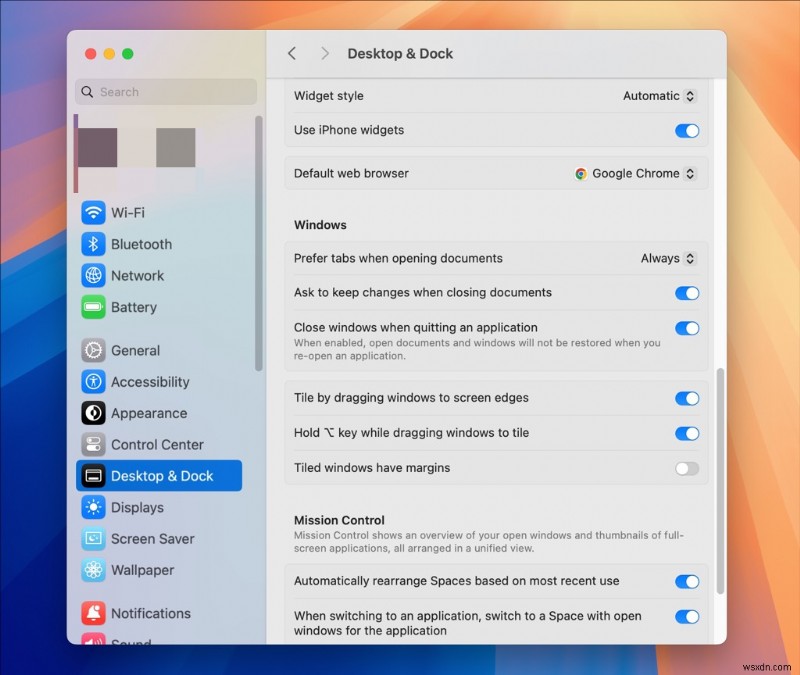Screen dimensions: 800x675
Task: Select Accessibility in the sidebar
Action: (159, 382)
